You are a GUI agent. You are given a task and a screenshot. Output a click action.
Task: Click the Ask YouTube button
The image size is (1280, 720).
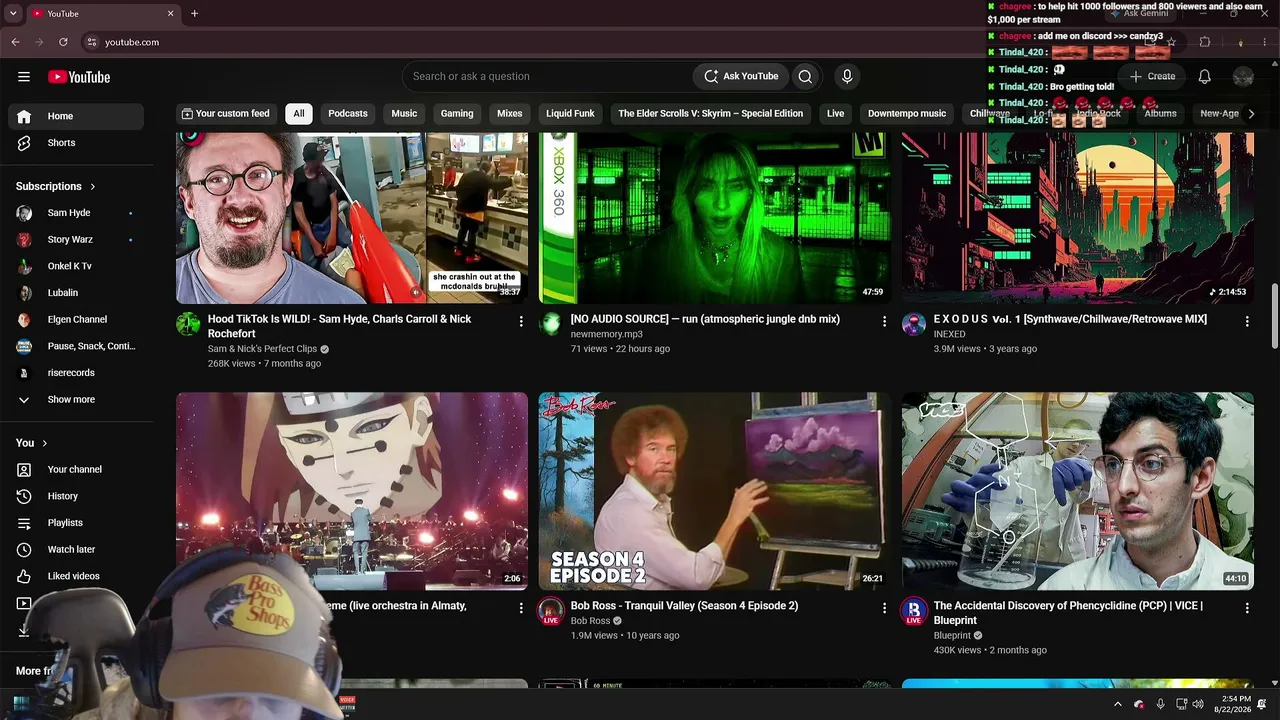[x=741, y=76]
